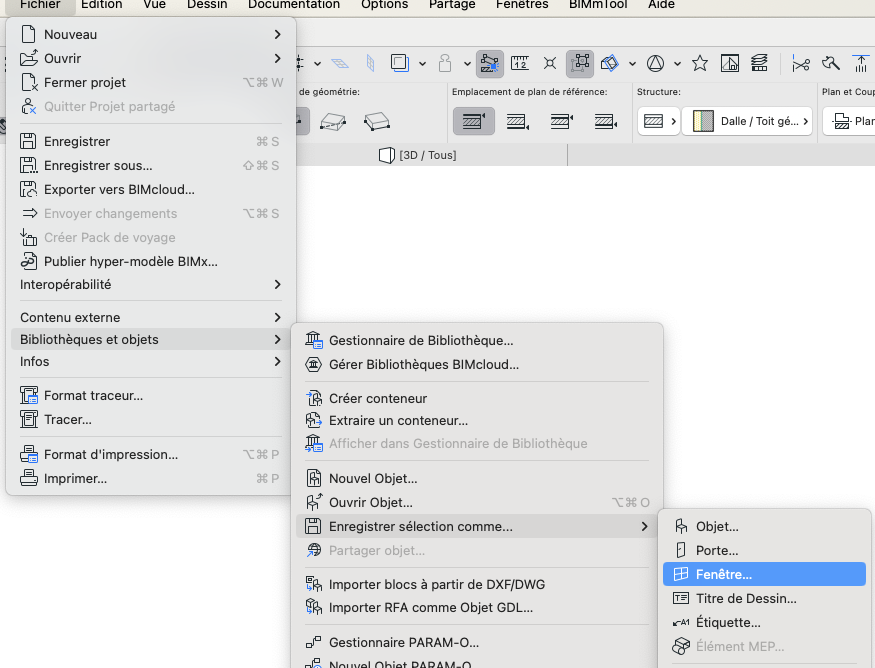Toggle the highlighted snap guides toolbar button
Image resolution: width=875 pixels, height=668 pixels.
(x=490, y=63)
